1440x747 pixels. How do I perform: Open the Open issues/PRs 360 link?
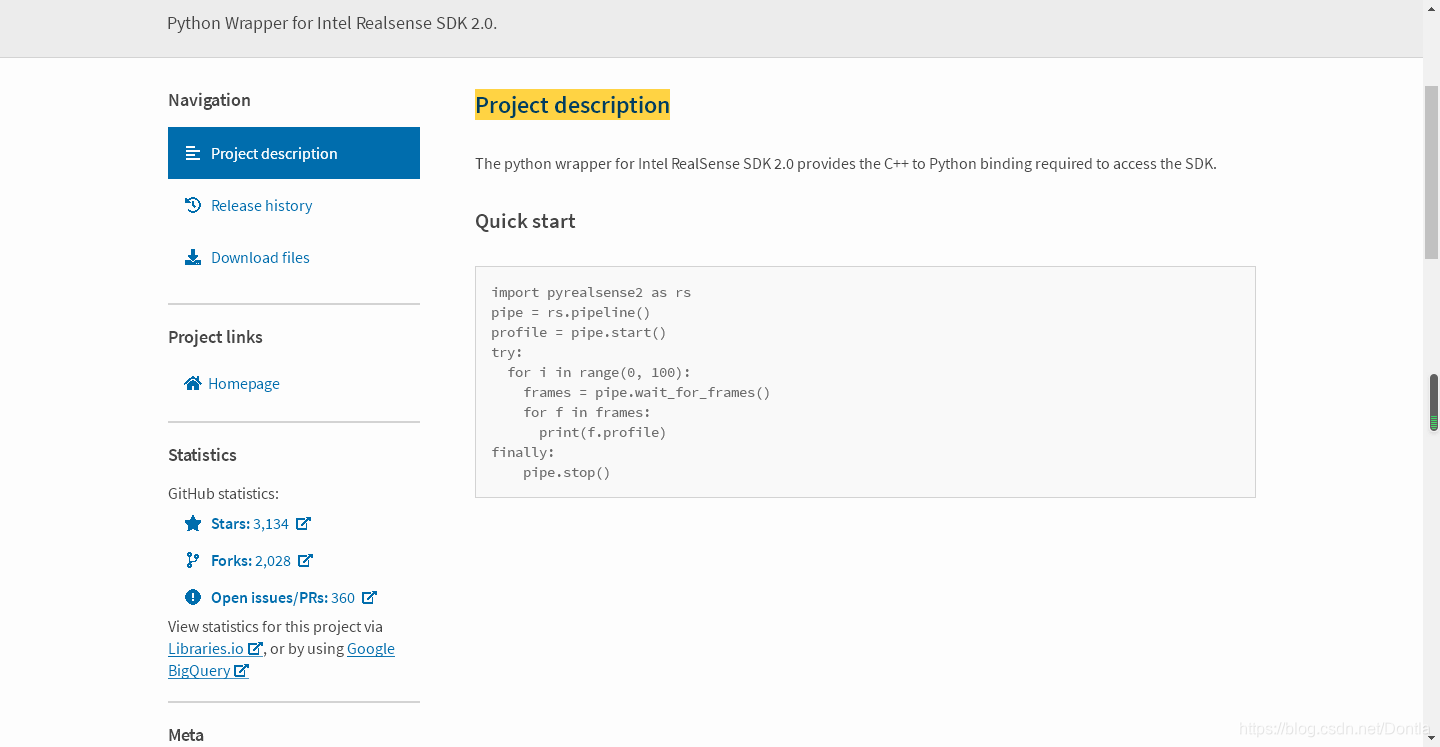[282, 597]
